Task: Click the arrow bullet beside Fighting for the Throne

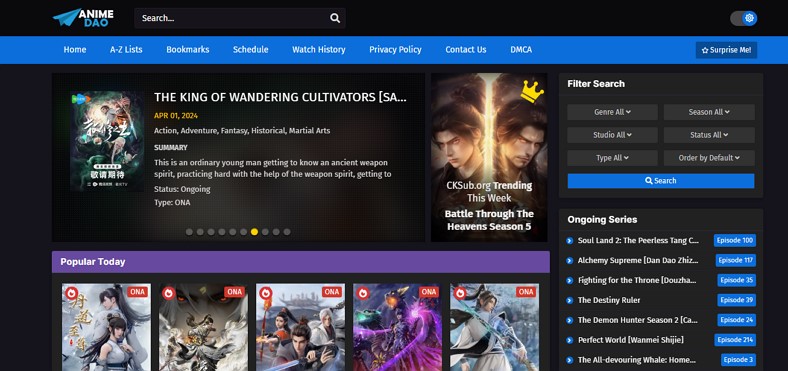Action: (x=569, y=281)
